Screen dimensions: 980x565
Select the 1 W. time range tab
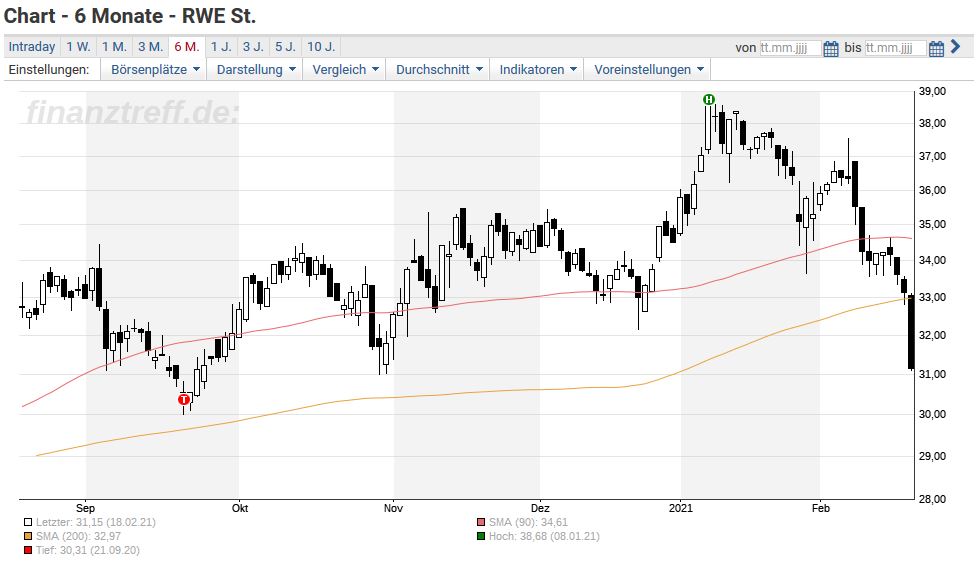coord(79,47)
